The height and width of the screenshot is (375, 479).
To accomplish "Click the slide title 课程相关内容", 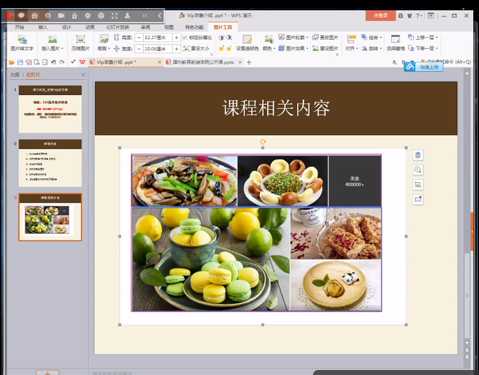I will point(276,108).
